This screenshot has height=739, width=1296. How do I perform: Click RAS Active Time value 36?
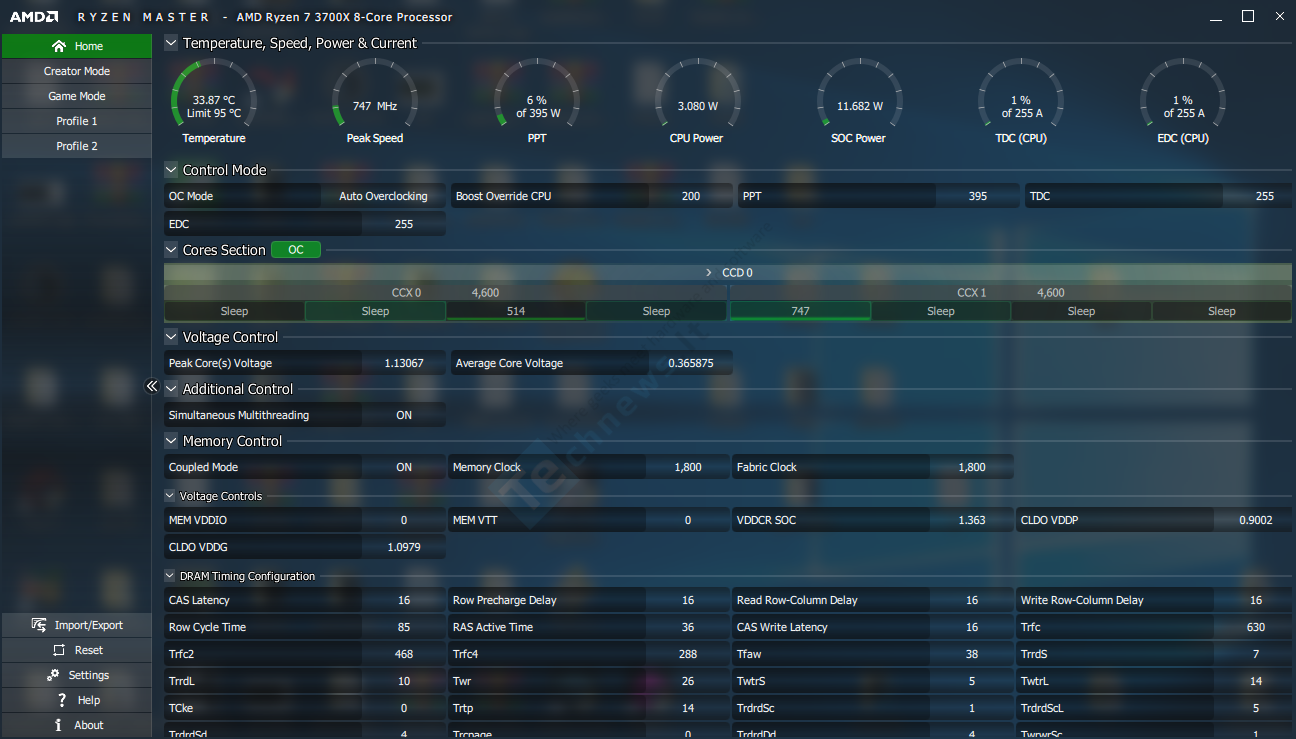pyautogui.click(x=688, y=627)
